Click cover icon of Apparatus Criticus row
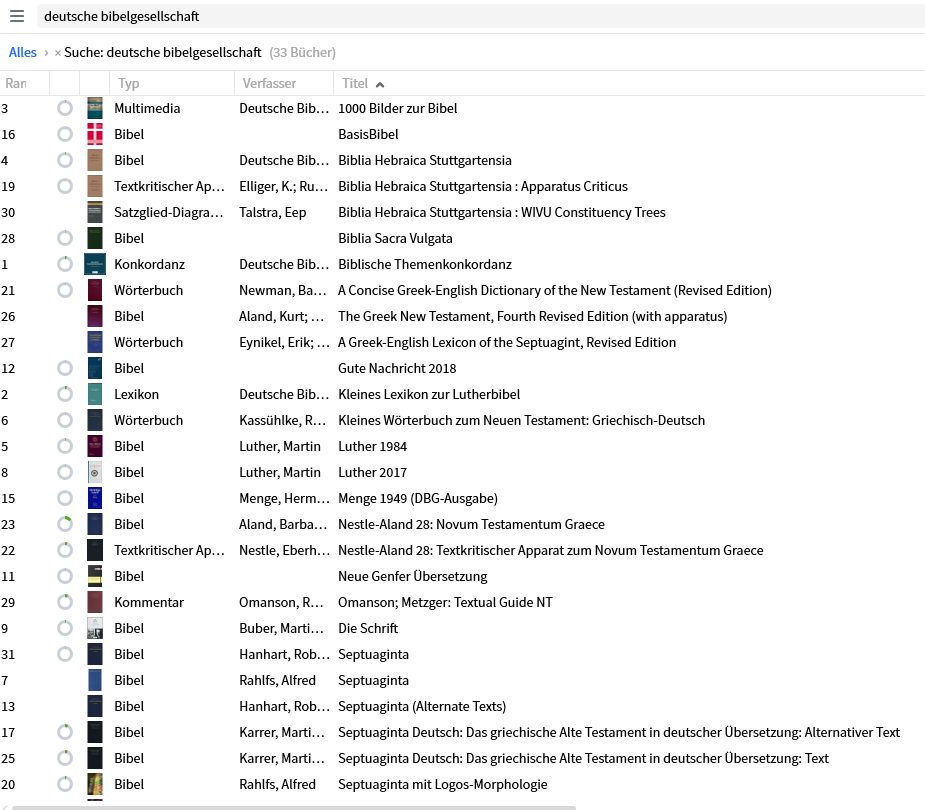The height and width of the screenshot is (810, 925). tap(94, 186)
